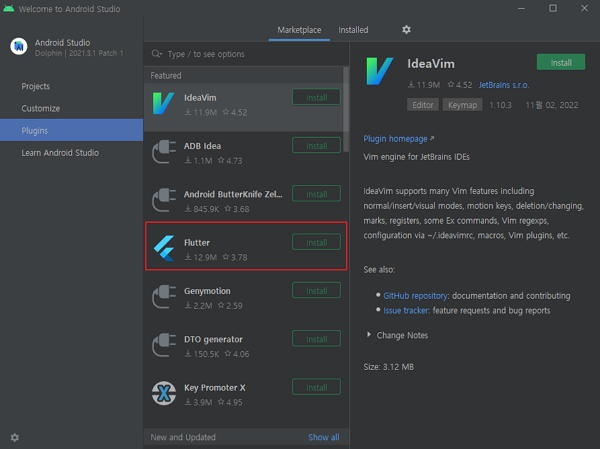Open Projects in the sidebar
Image resolution: width=600 pixels, height=449 pixels.
[x=72, y=86]
